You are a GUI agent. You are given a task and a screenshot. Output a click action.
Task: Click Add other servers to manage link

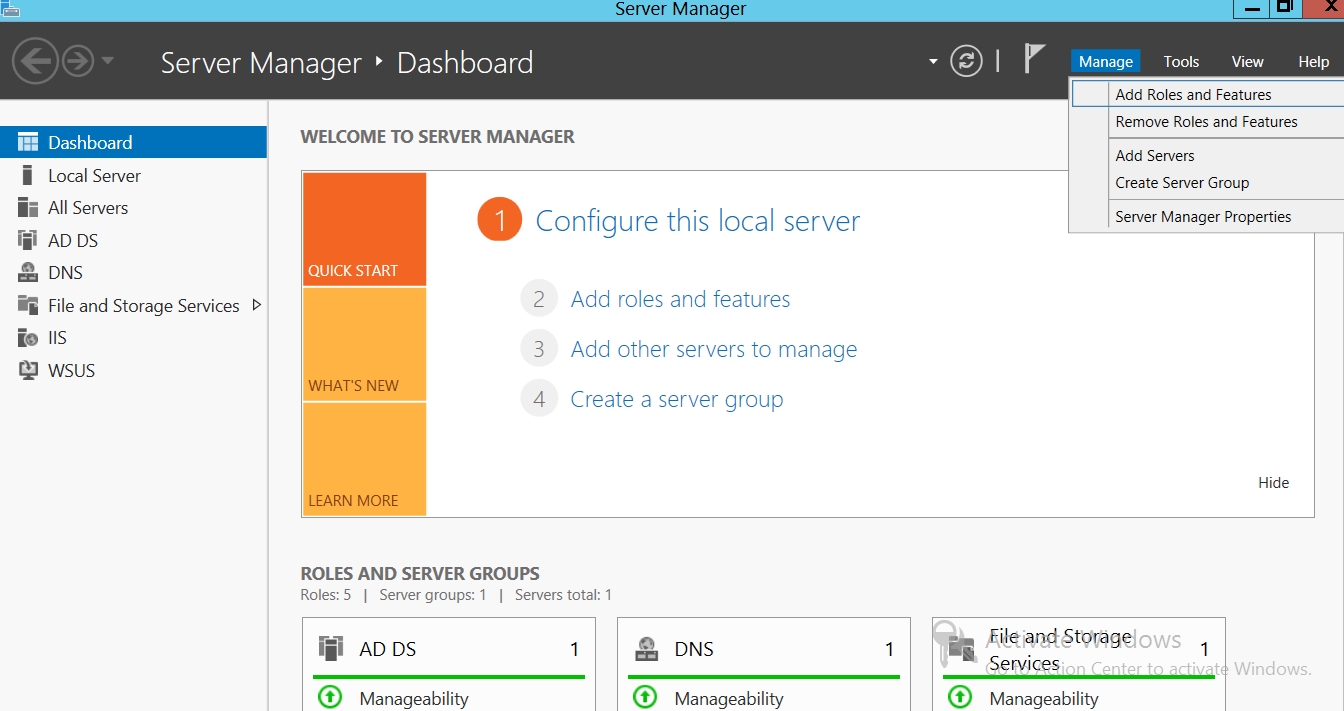tap(713, 349)
